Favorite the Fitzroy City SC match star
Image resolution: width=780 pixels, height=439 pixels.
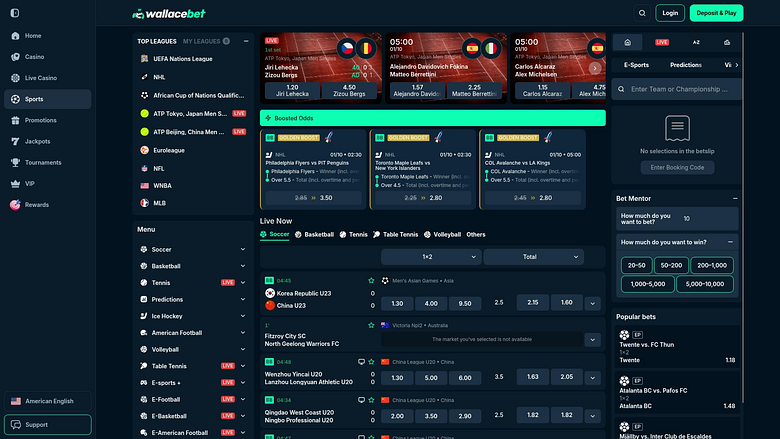tap(371, 325)
